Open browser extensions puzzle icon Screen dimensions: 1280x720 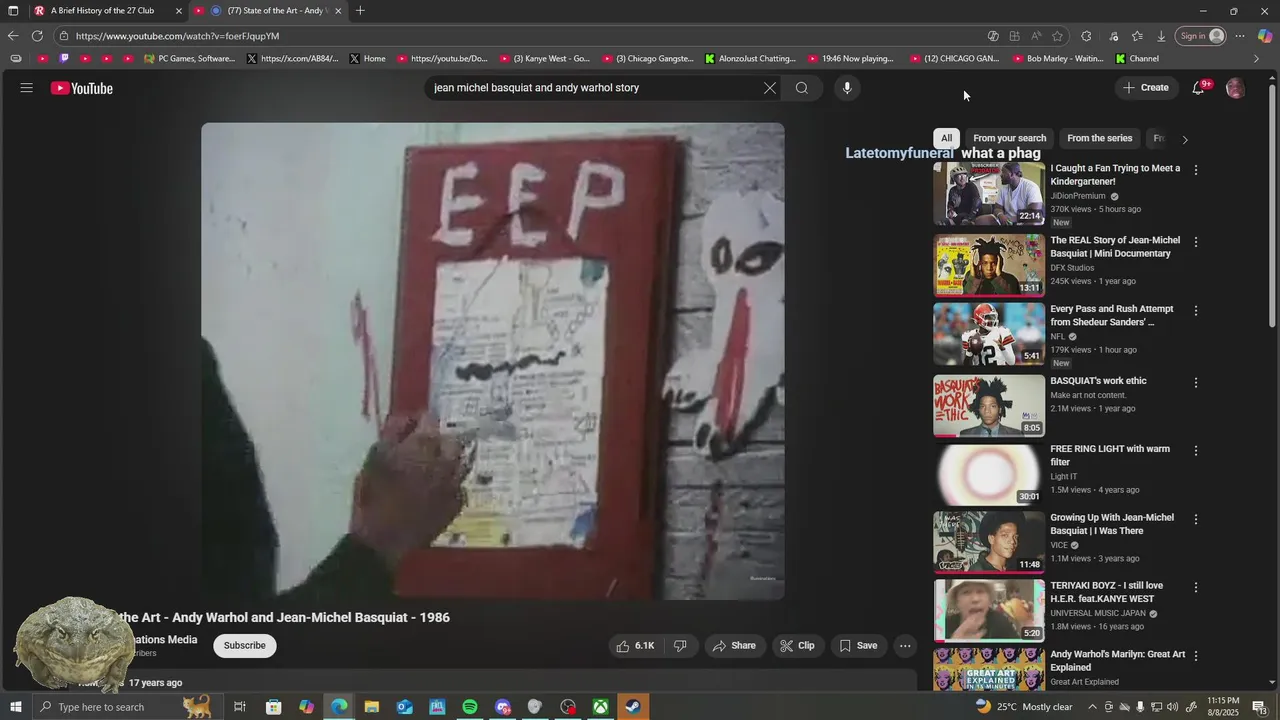point(1086,36)
